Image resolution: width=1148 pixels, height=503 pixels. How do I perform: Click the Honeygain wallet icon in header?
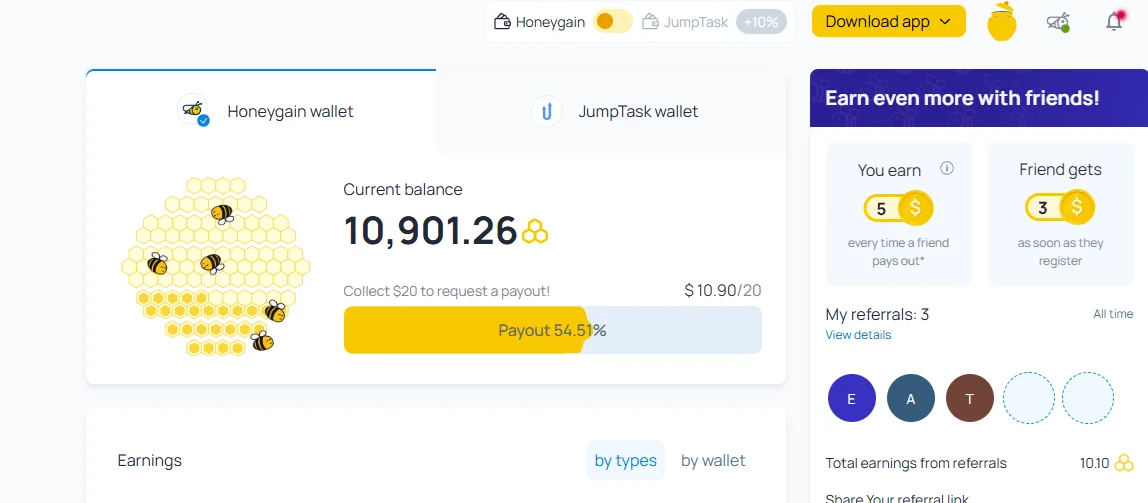502,21
